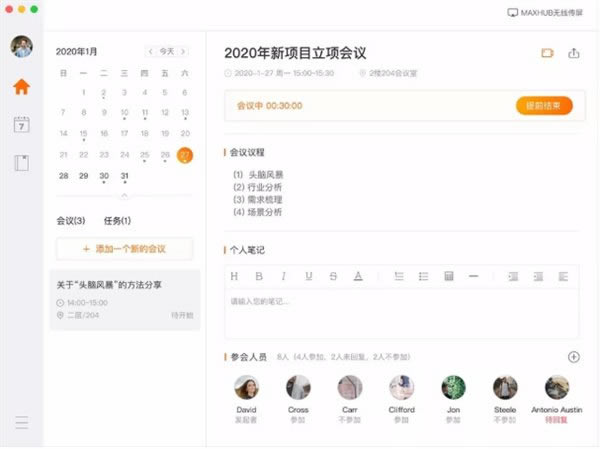Open attendee Jon's avatar
The height and width of the screenshot is (449, 600).
coord(453,387)
